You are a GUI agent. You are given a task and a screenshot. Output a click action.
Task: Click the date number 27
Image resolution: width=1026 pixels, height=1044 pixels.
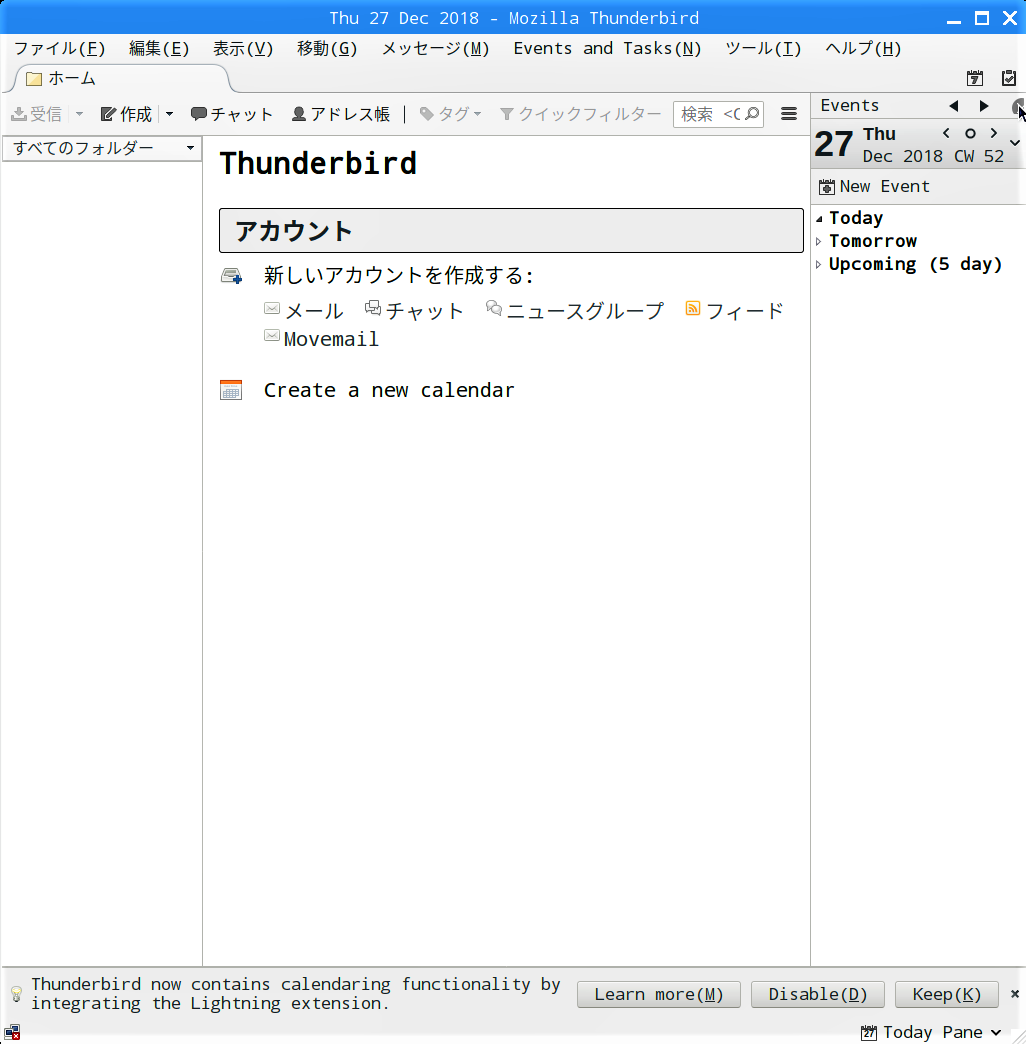pos(834,144)
